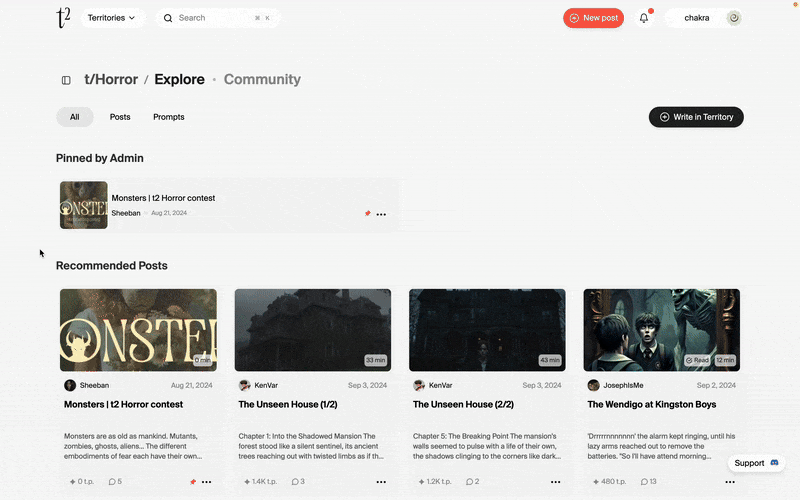Click KenVar avatar on Unseen House (1/2)

click(x=244, y=385)
